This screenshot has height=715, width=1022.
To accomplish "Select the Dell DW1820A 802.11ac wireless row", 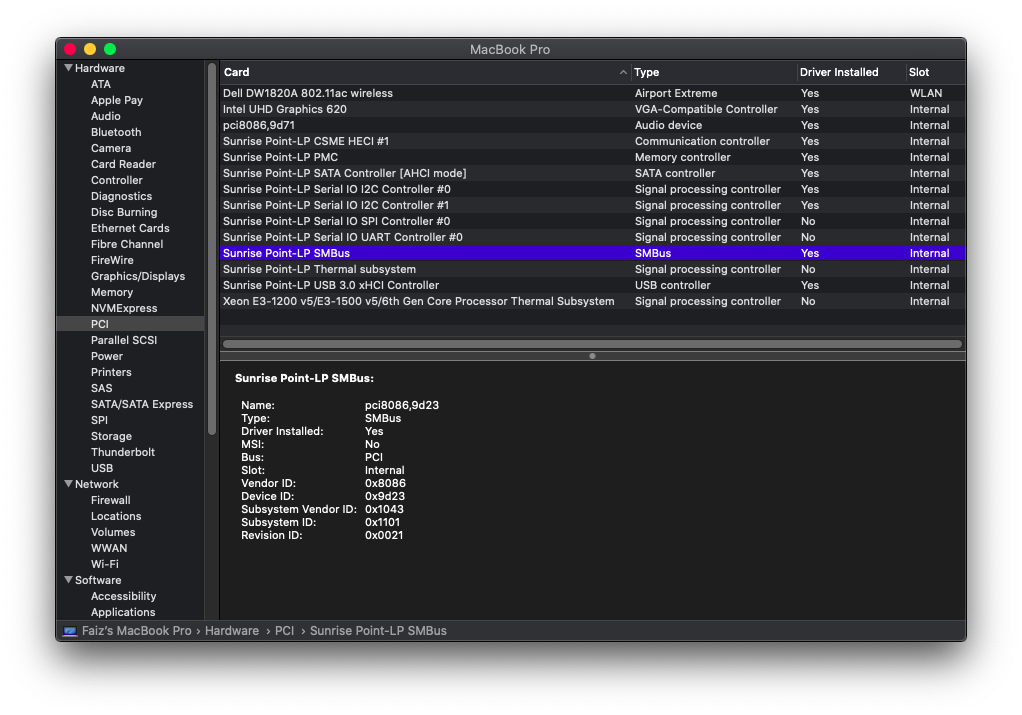I will pos(592,93).
